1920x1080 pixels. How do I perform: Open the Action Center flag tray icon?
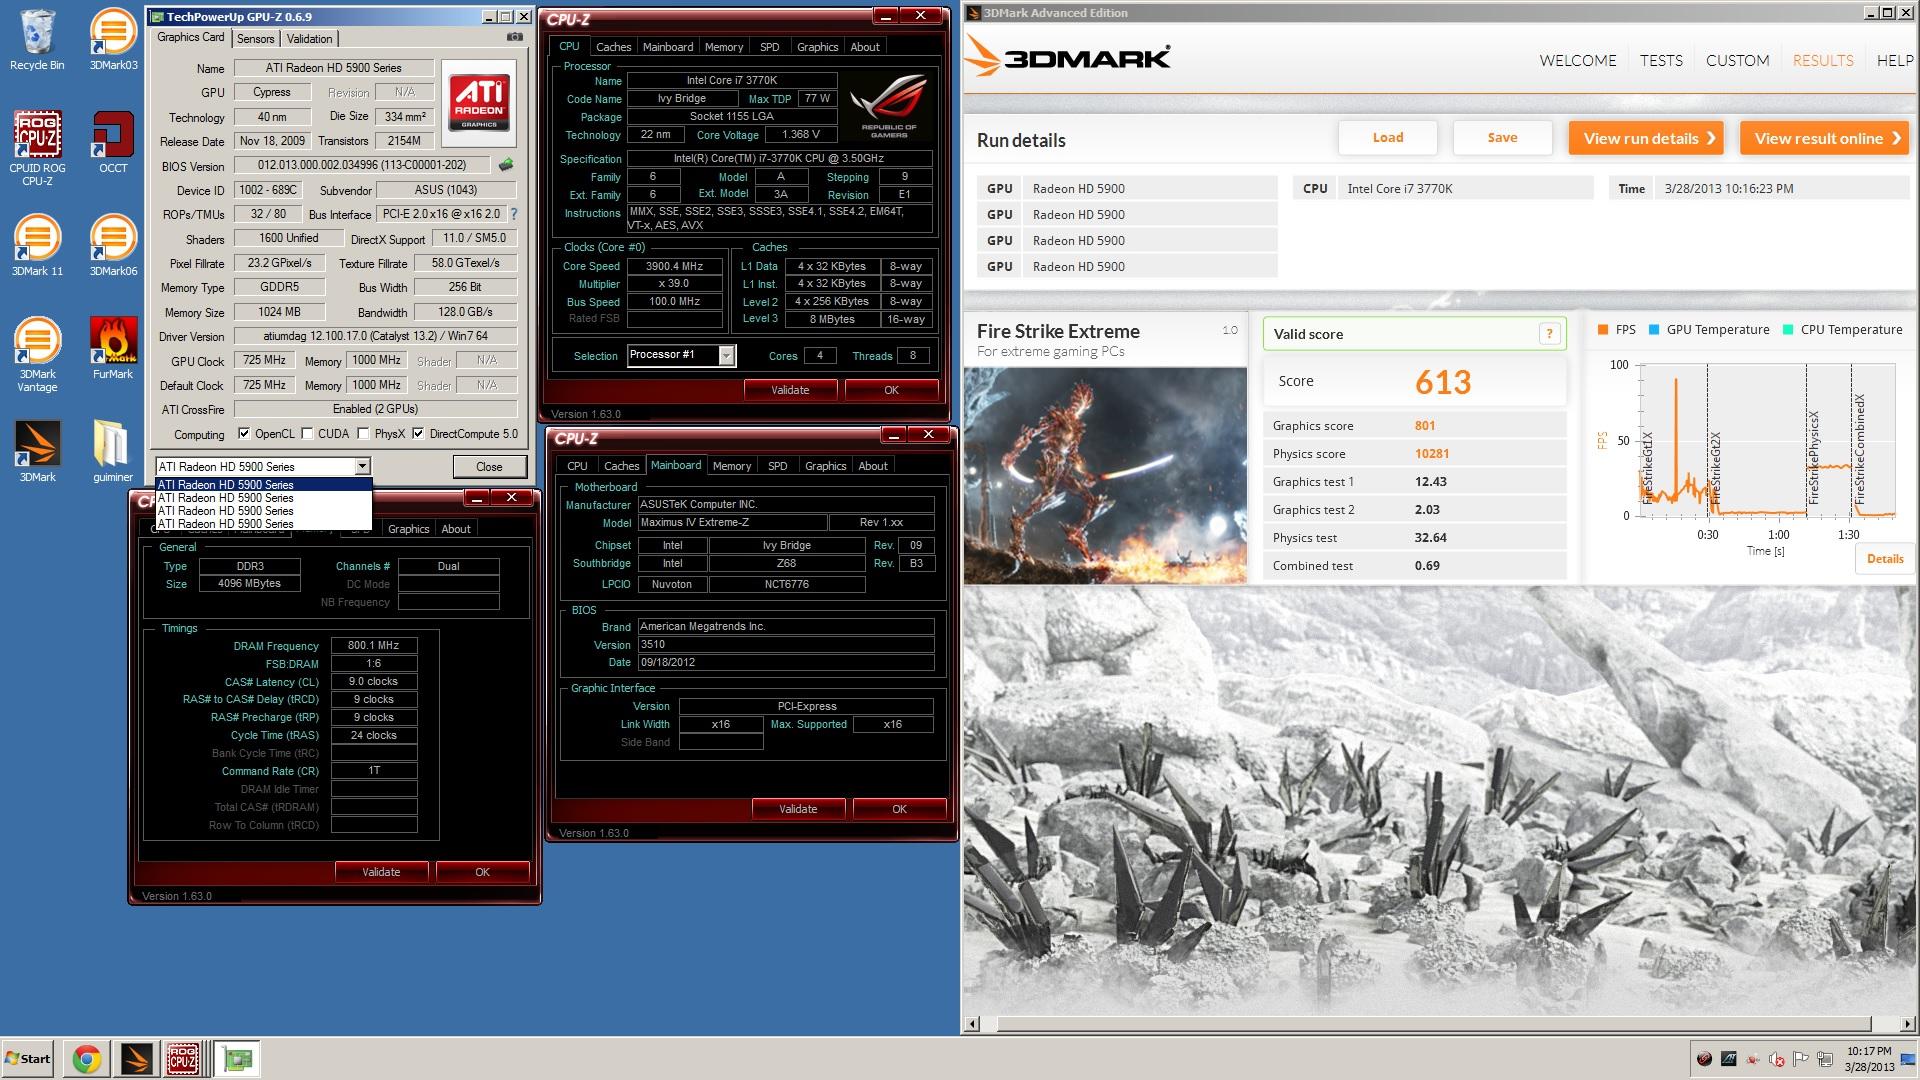coord(1801,1060)
